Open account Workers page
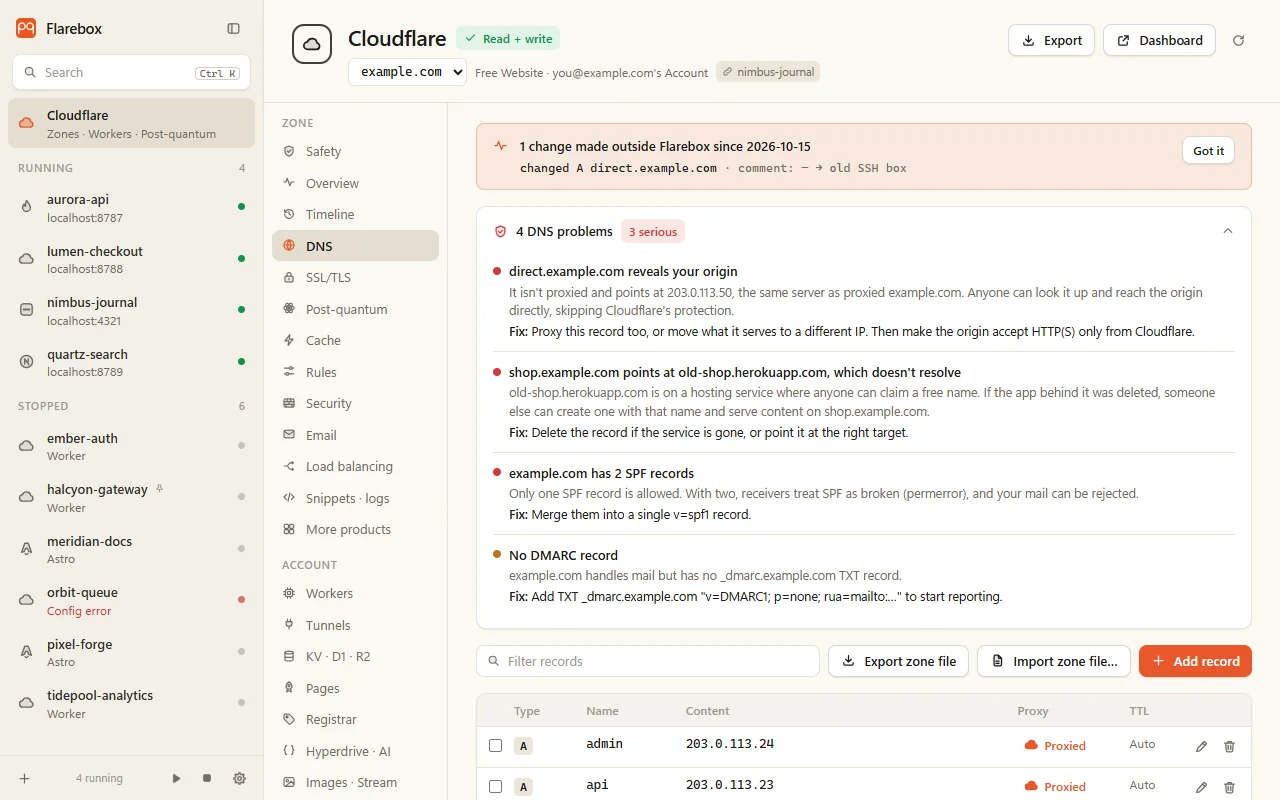This screenshot has width=1280, height=800. pos(355,593)
